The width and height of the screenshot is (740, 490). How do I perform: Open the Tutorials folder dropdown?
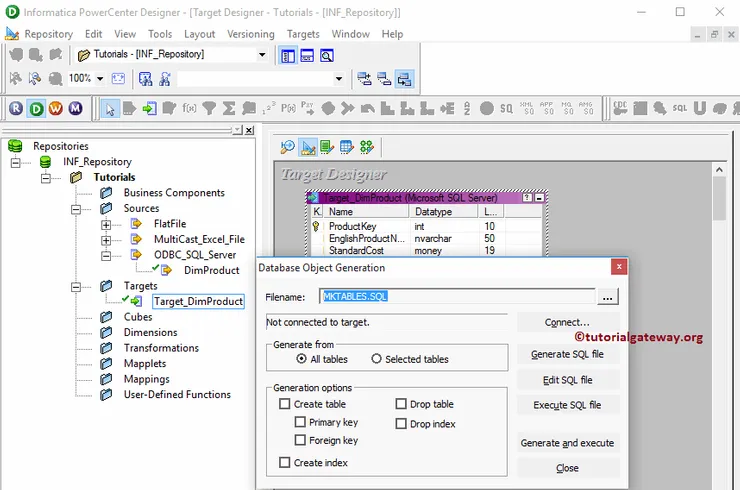click(262, 54)
